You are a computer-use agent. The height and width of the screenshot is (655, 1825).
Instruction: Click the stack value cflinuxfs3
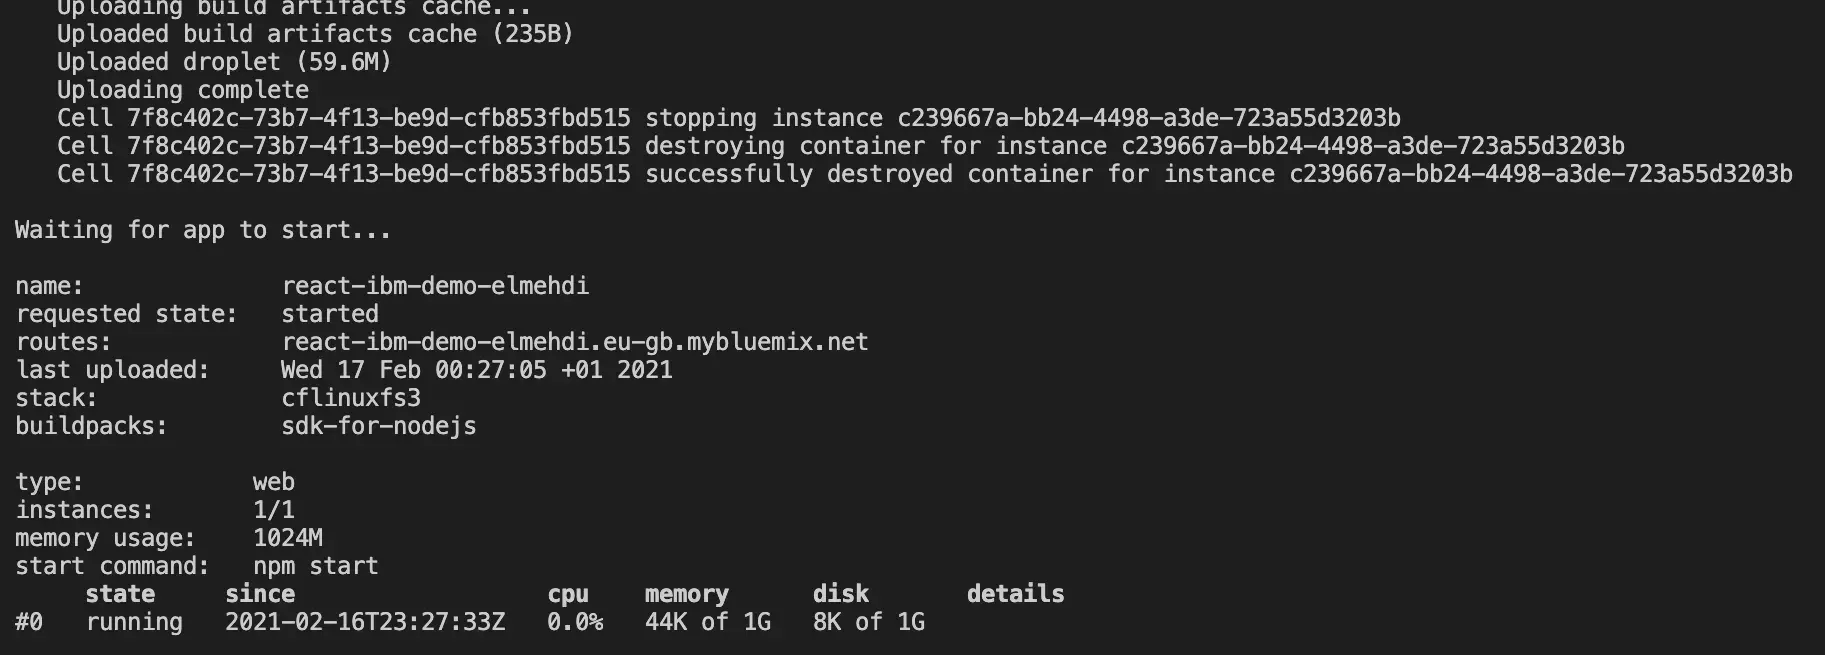pyautogui.click(x=351, y=398)
